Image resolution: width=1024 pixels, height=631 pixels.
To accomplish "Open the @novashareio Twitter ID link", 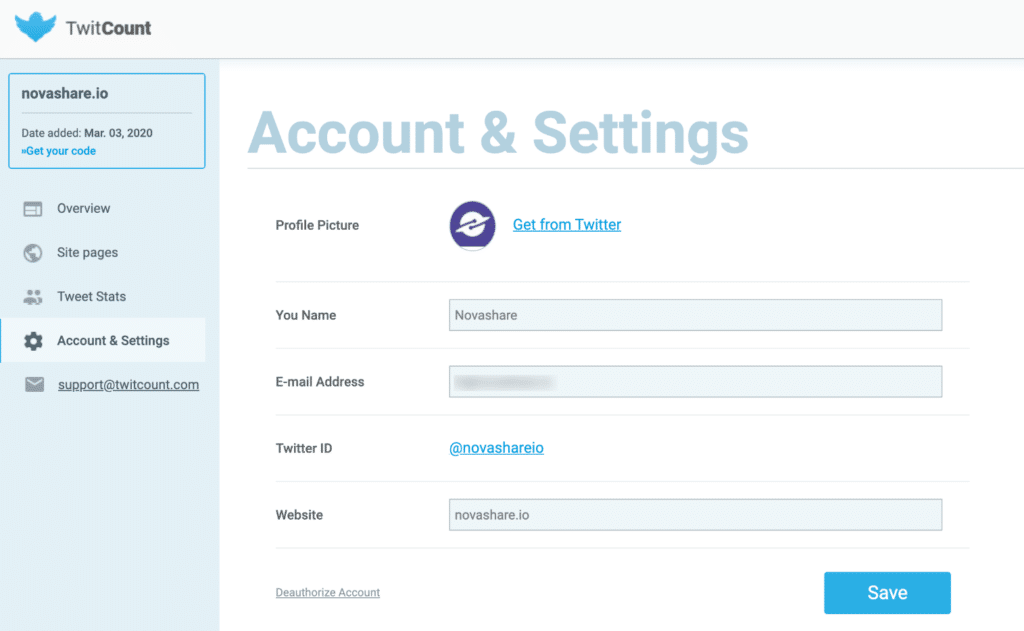I will pos(496,448).
